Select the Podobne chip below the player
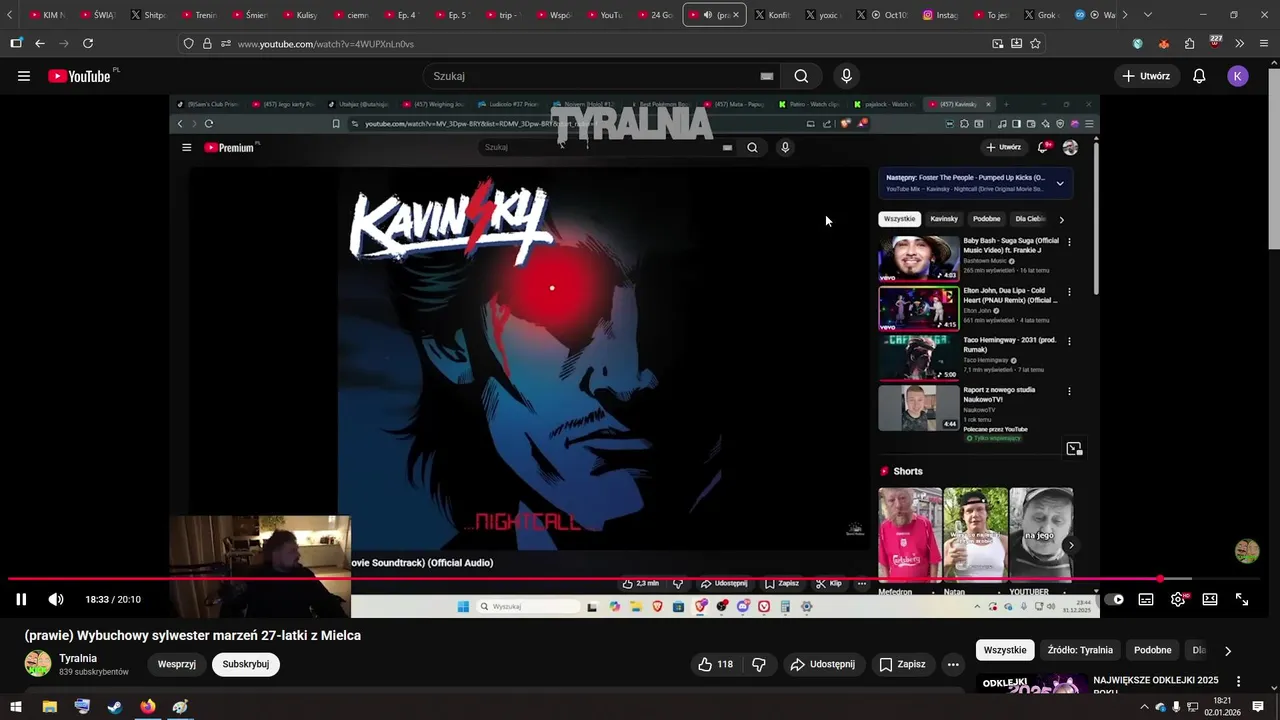 [1153, 650]
